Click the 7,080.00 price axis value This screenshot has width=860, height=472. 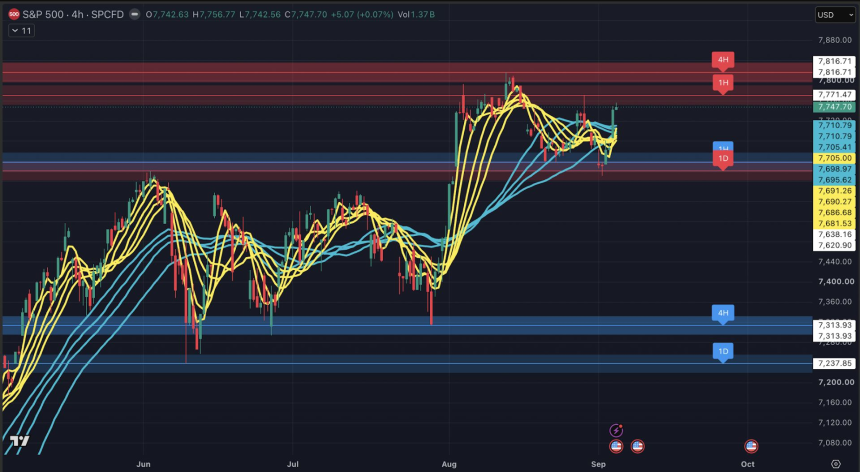pos(835,442)
